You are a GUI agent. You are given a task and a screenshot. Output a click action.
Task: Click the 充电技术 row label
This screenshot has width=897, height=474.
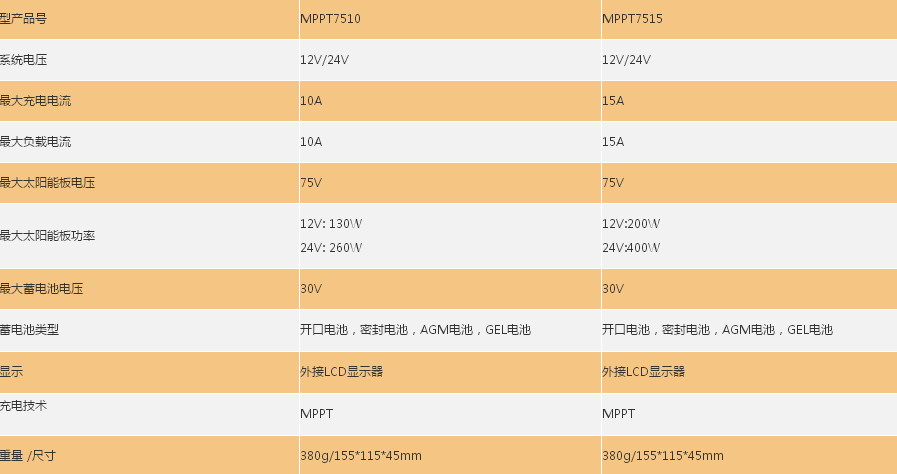coord(24,406)
